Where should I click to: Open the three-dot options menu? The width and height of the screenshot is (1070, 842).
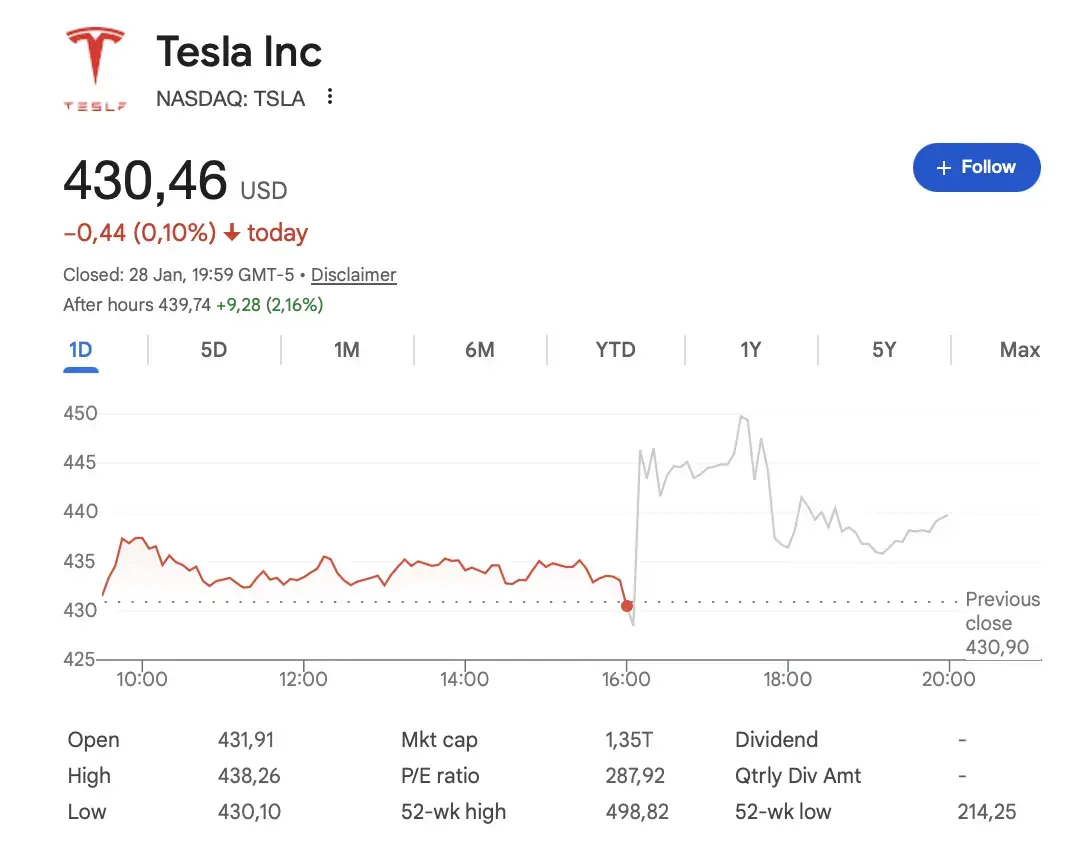(329, 96)
